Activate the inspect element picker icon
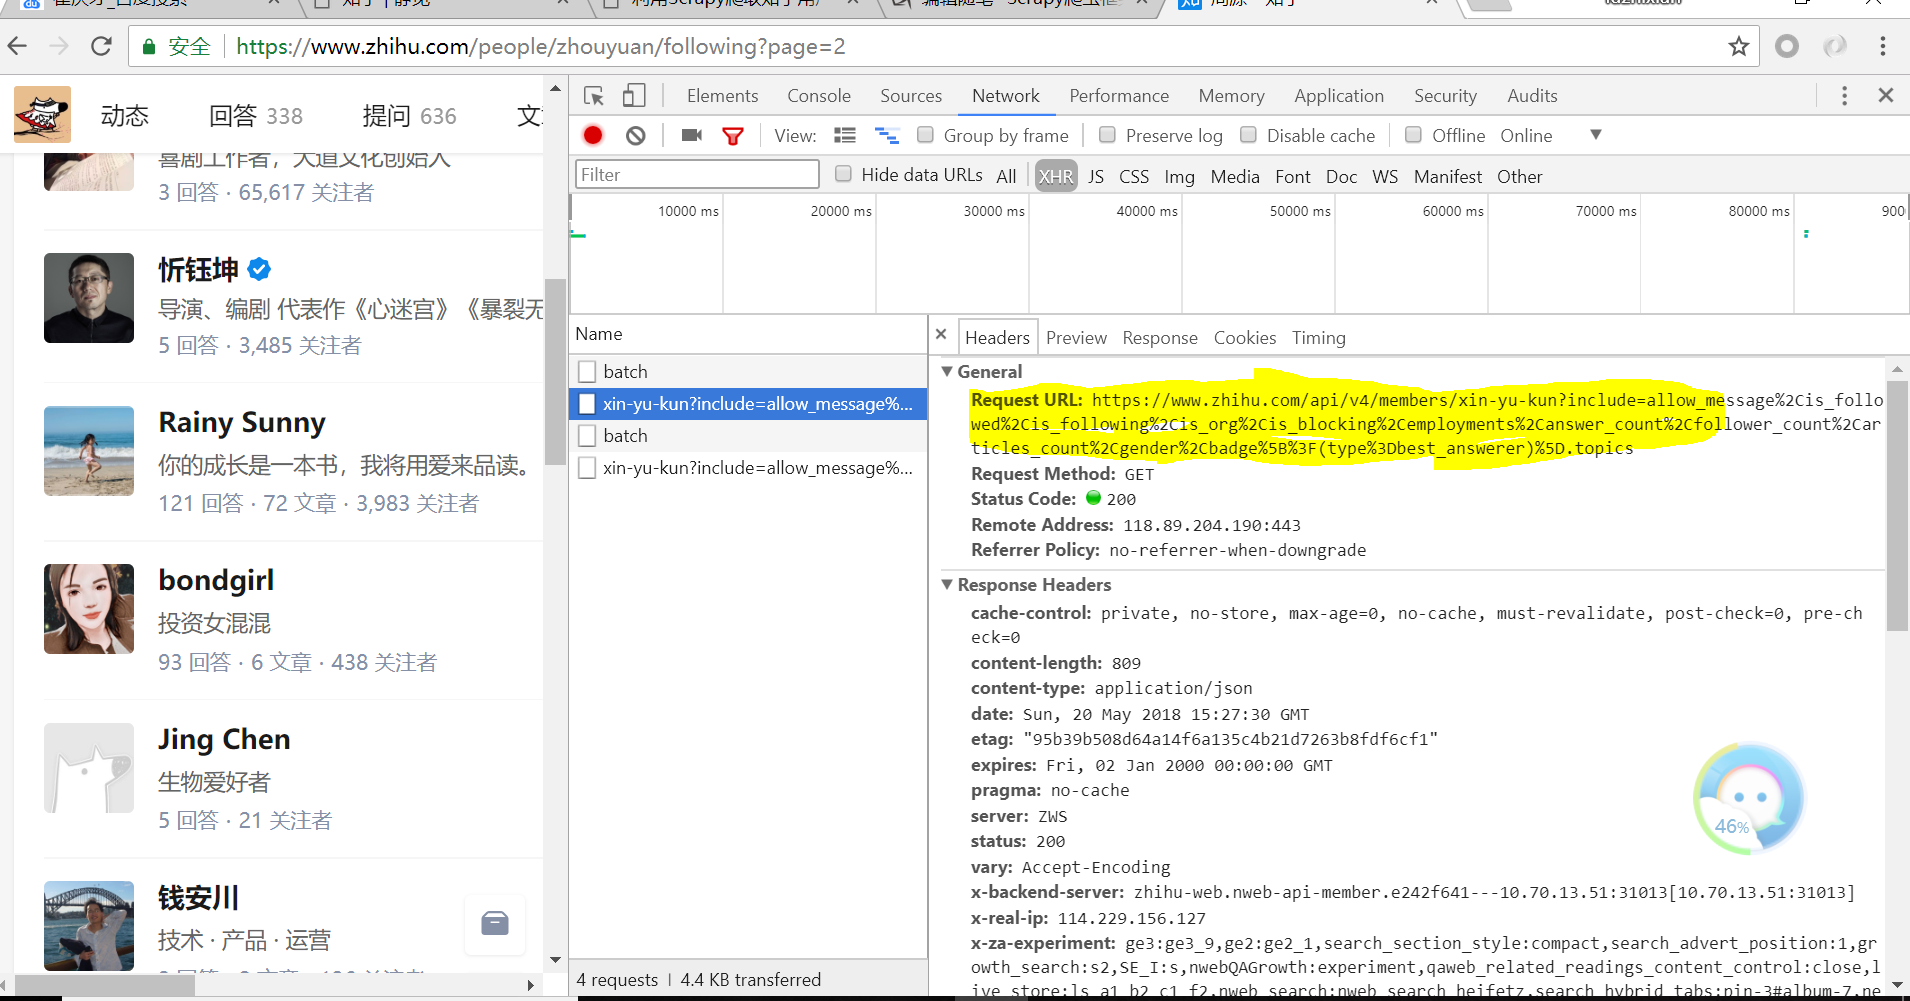This screenshot has width=1910, height=1001. click(594, 96)
